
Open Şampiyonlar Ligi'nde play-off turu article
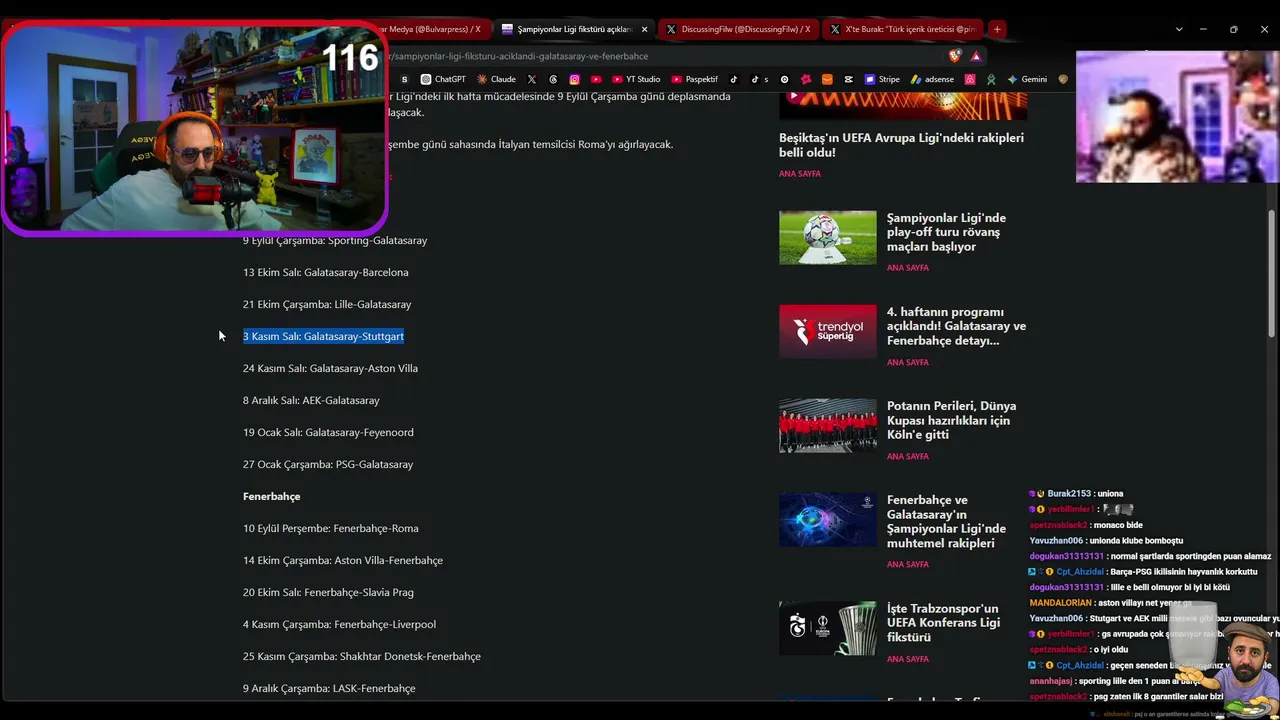click(946, 232)
